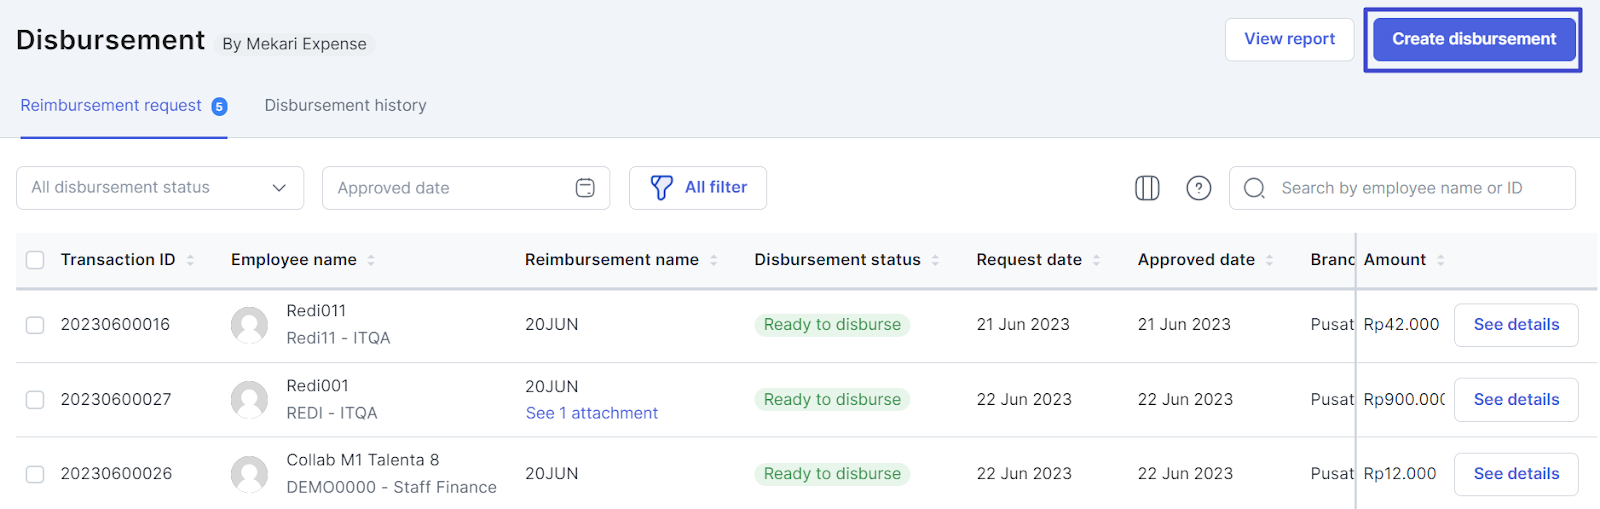See details for Rp42.000 row
Screen dimensions: 1600x509
(x=1516, y=325)
